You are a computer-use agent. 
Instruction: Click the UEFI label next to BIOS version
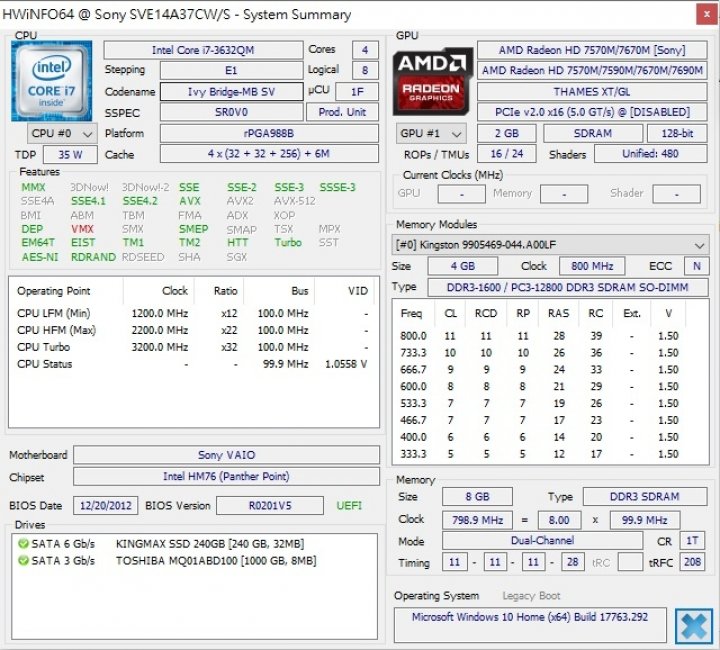point(349,505)
